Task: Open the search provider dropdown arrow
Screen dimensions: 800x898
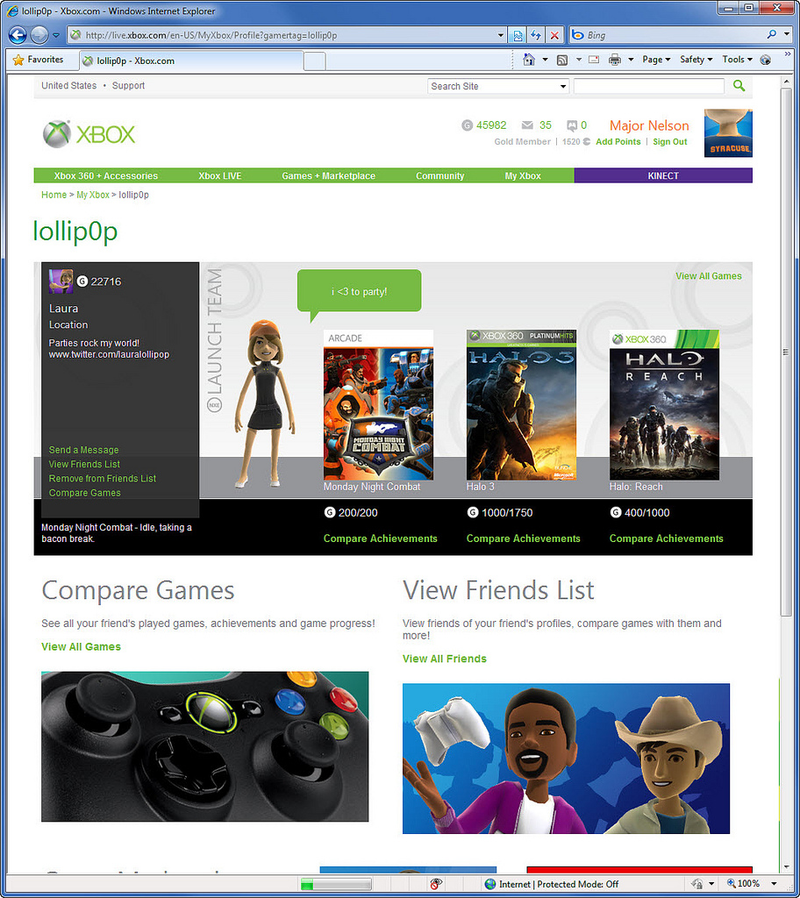Action: 787,34
